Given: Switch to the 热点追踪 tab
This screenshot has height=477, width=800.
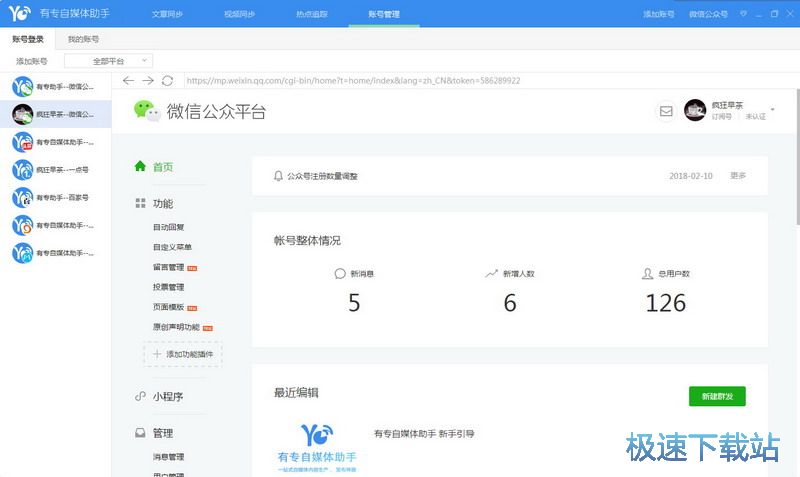Looking at the screenshot, I should pyautogui.click(x=312, y=14).
